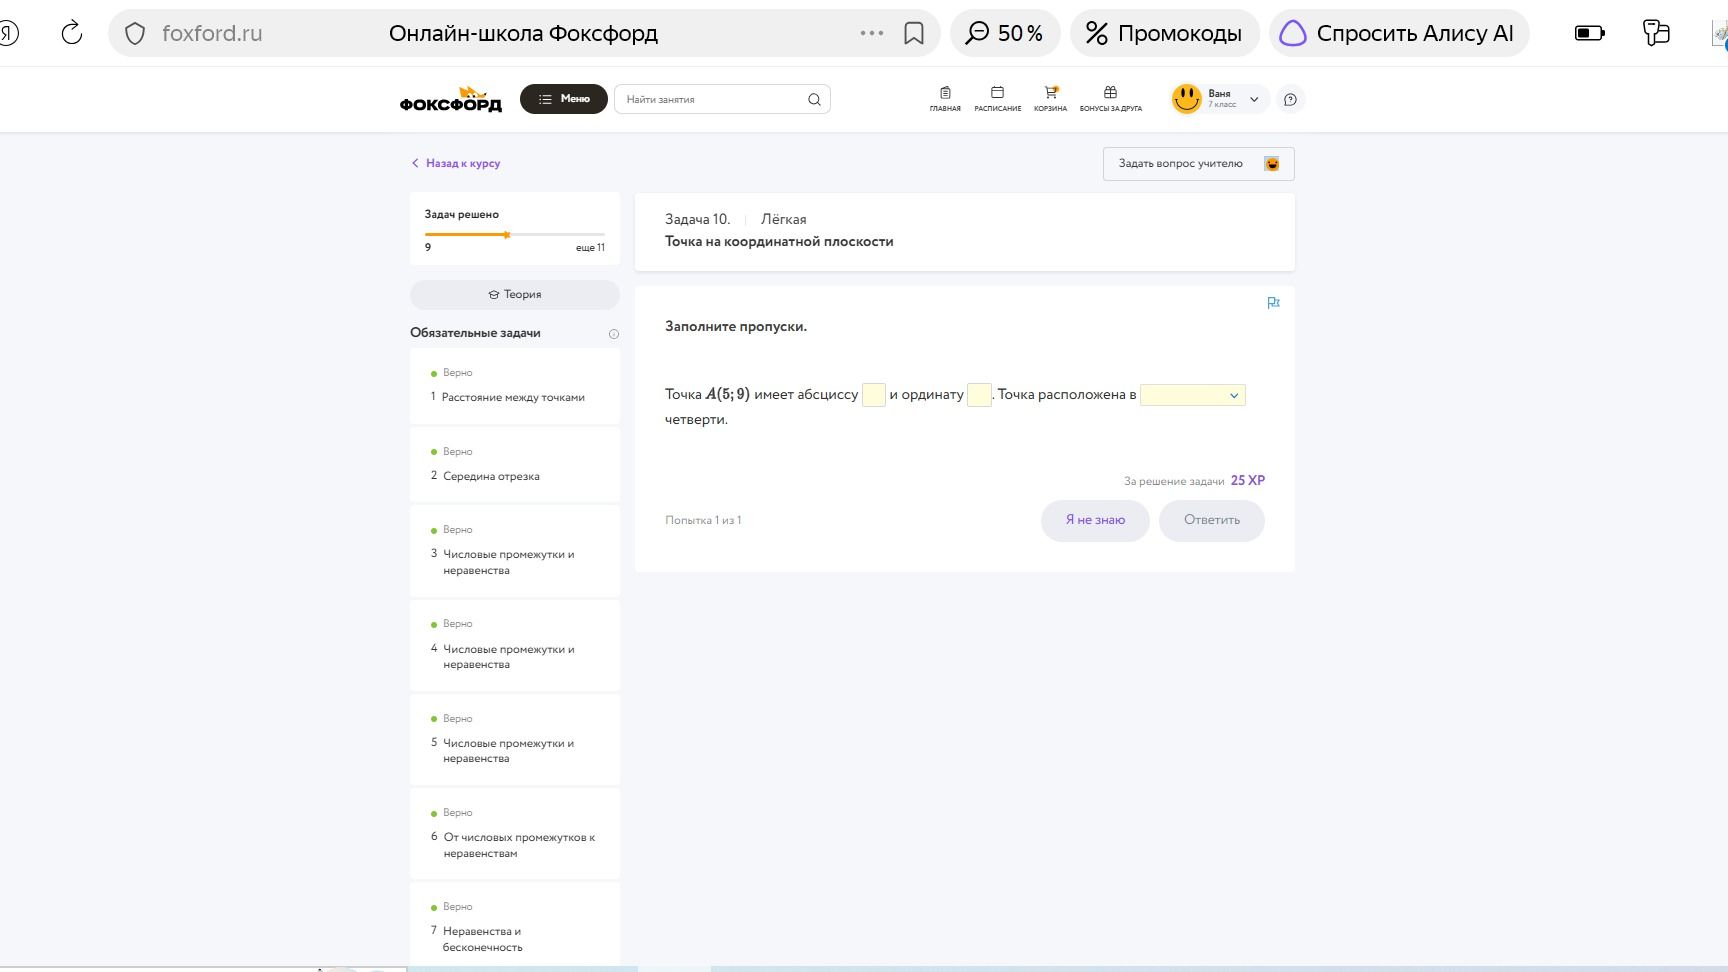1728x972 pixels.
Task: Open the Меню button
Action: (x=564, y=99)
